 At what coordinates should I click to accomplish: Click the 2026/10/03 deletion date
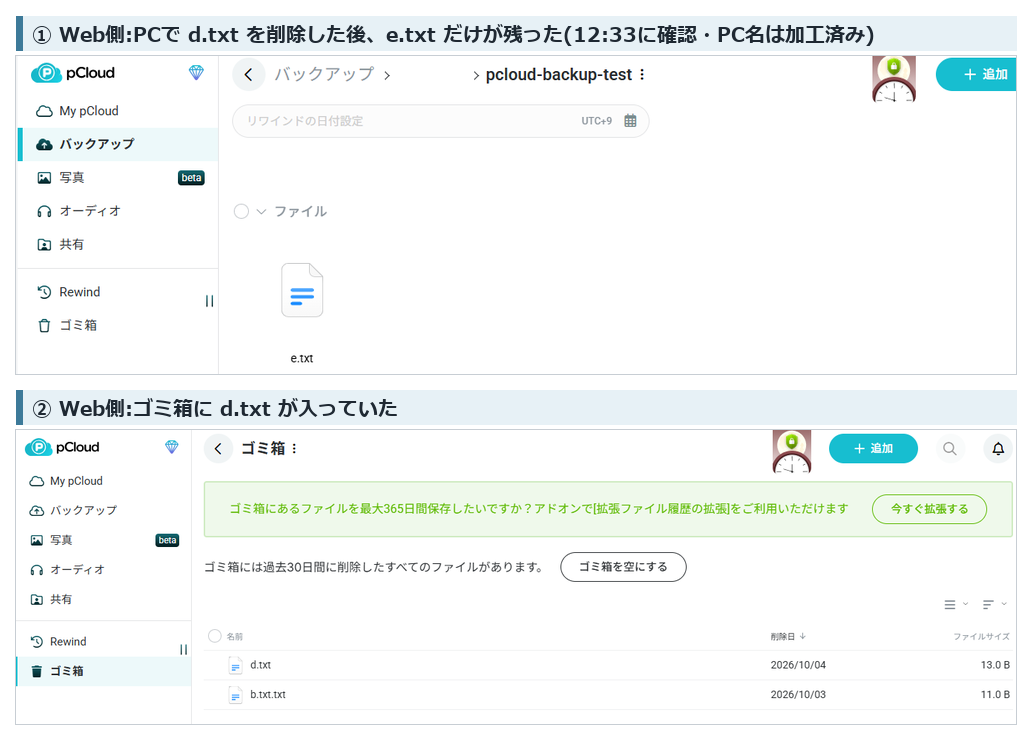[798, 695]
